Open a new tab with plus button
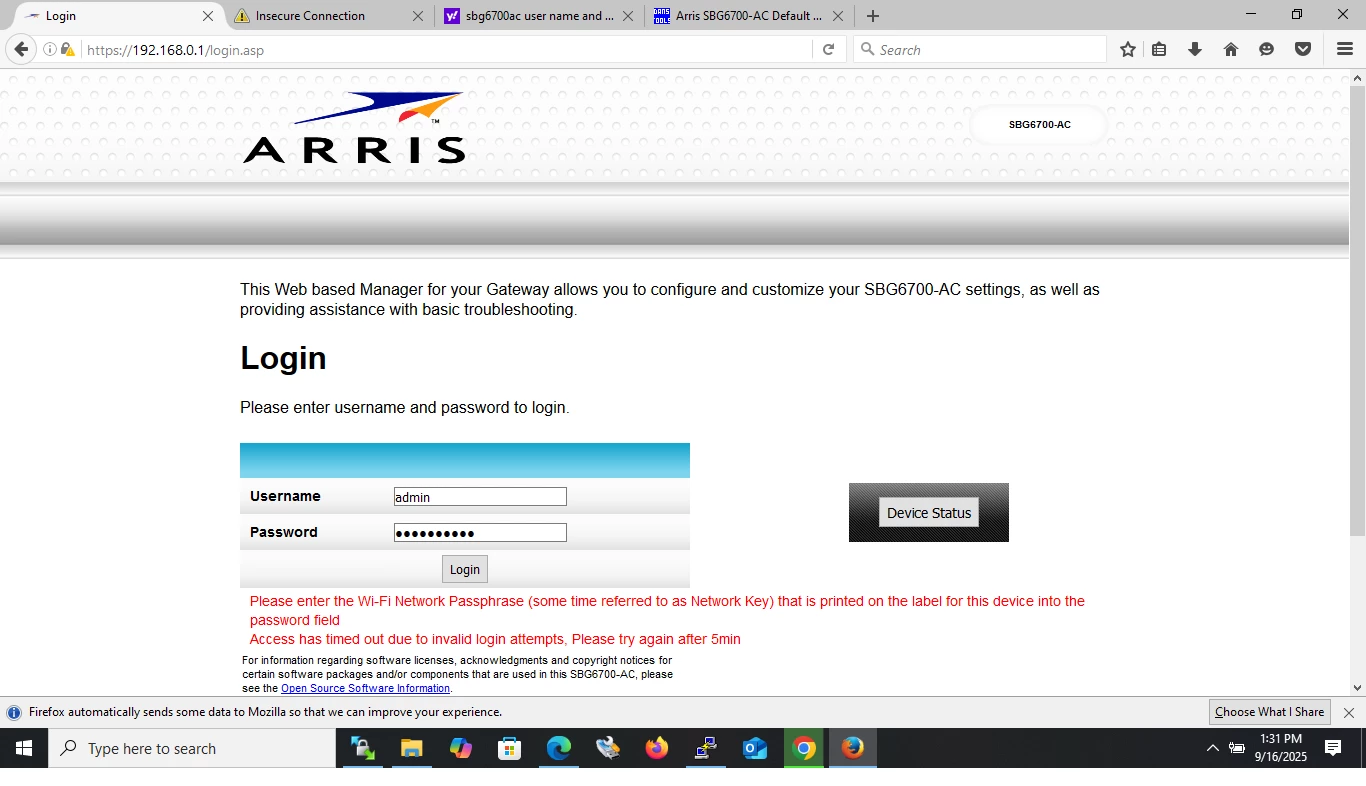 click(x=873, y=16)
